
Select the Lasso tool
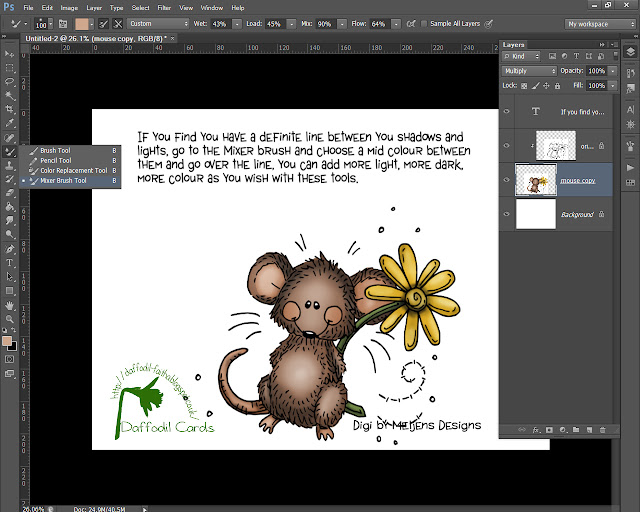9,82
